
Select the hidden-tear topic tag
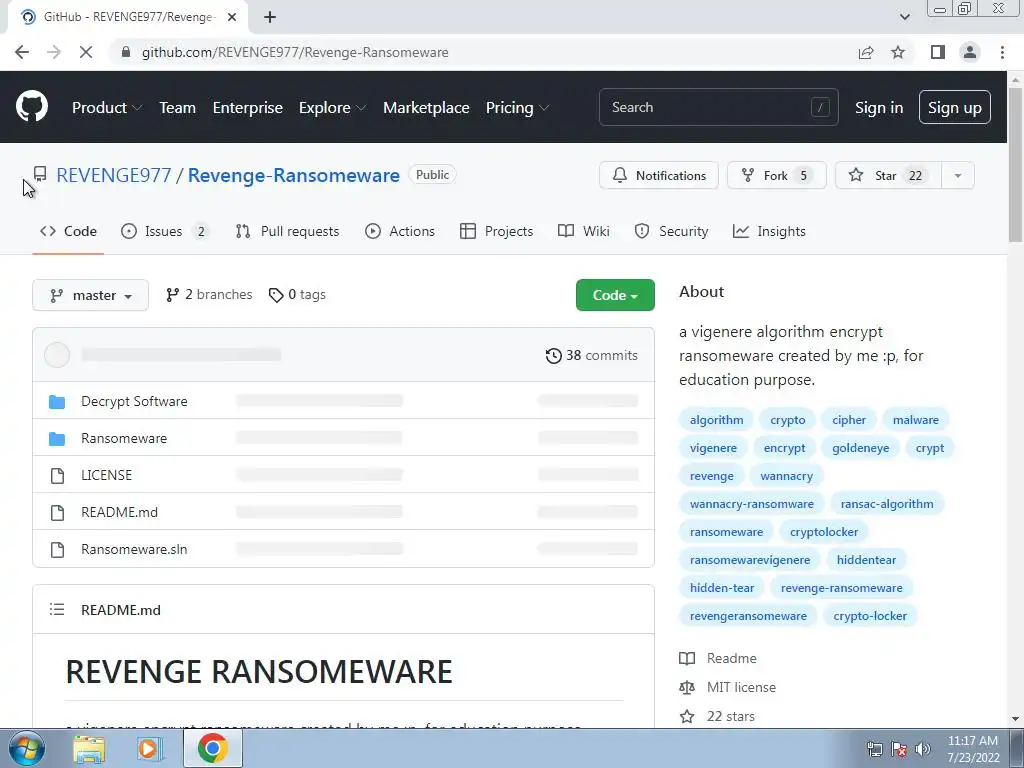click(x=722, y=588)
